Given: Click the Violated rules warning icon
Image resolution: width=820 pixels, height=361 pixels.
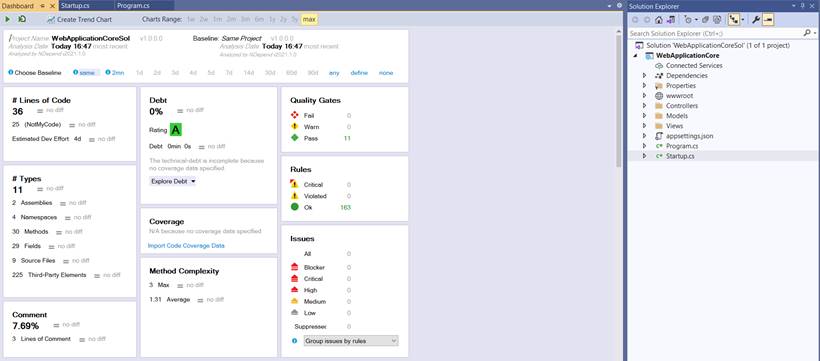Looking at the screenshot, I should point(294,196).
